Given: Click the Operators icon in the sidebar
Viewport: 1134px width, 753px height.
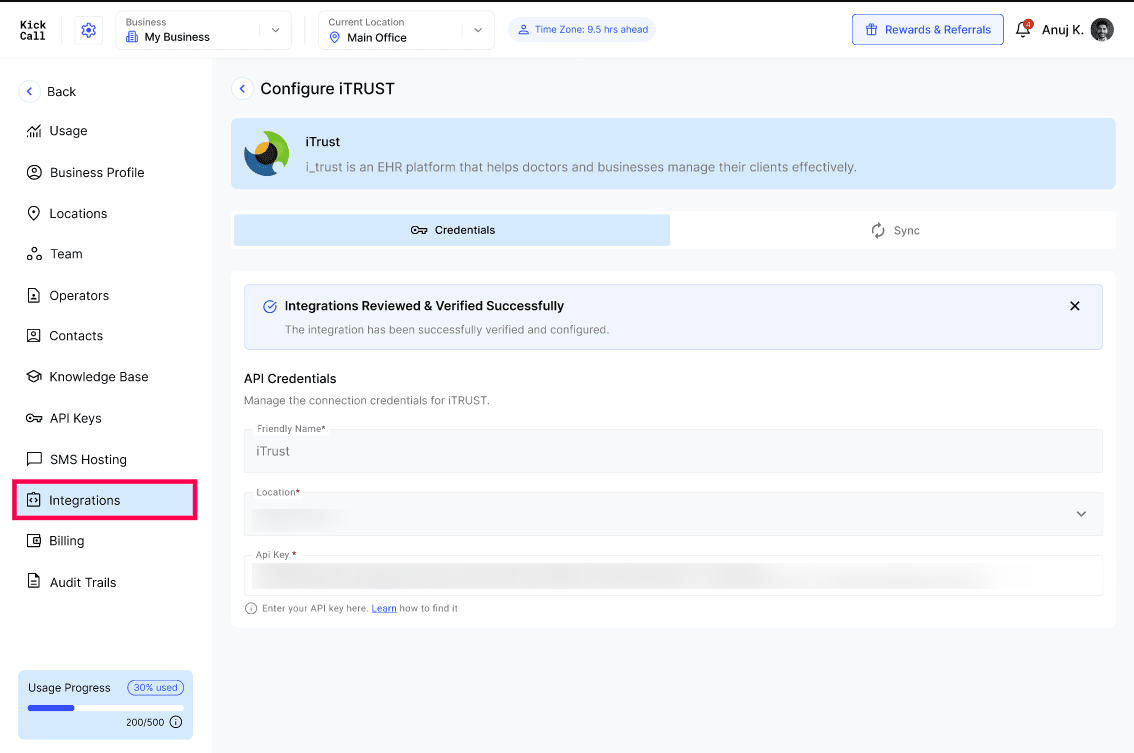Looking at the screenshot, I should [x=33, y=295].
